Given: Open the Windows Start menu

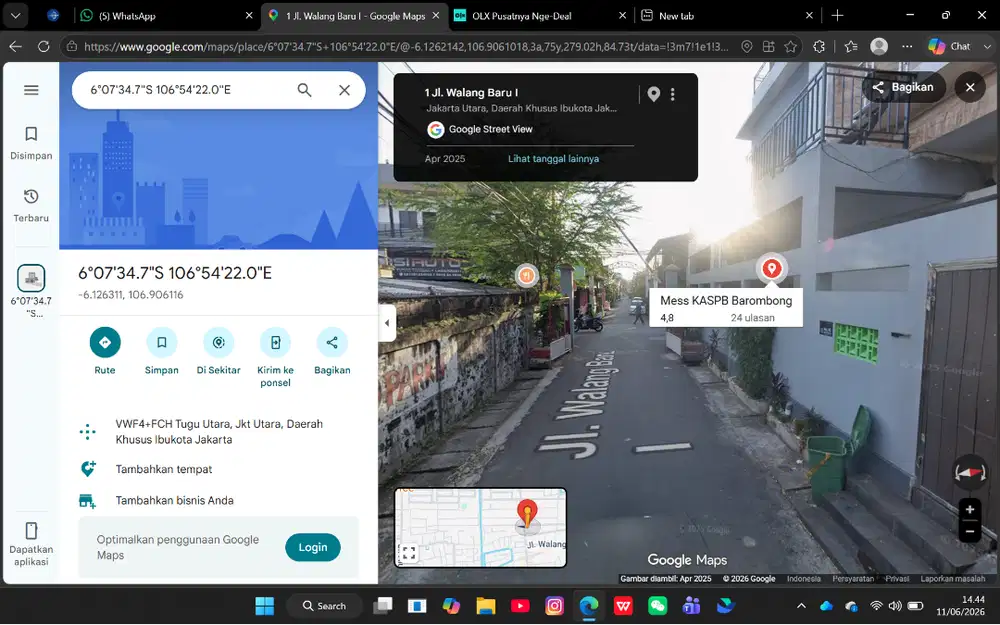Looking at the screenshot, I should click(x=264, y=606).
